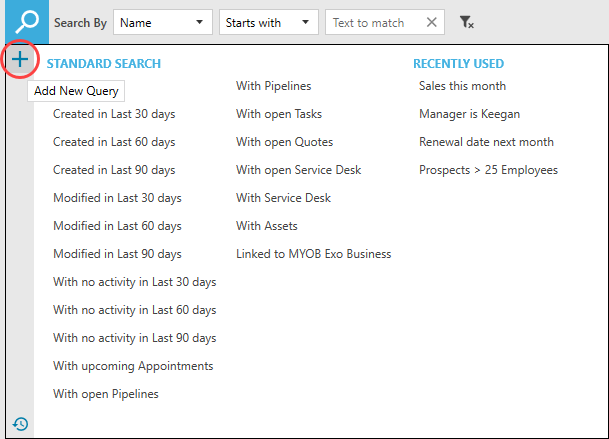Choose Prospects > 25 Employees query
Viewport: 609px width, 439px height.
pyautogui.click(x=488, y=170)
